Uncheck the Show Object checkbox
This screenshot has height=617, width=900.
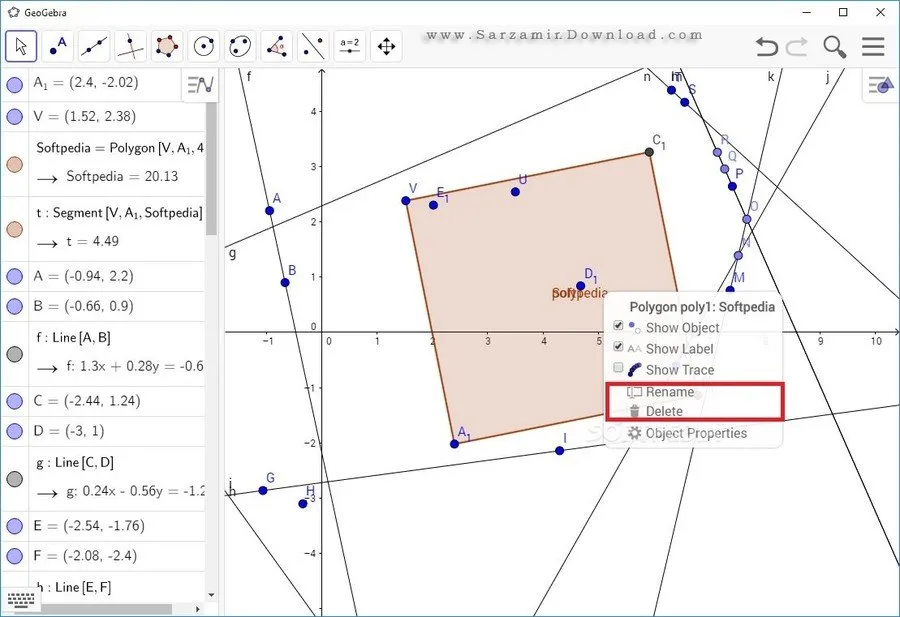(x=618, y=327)
